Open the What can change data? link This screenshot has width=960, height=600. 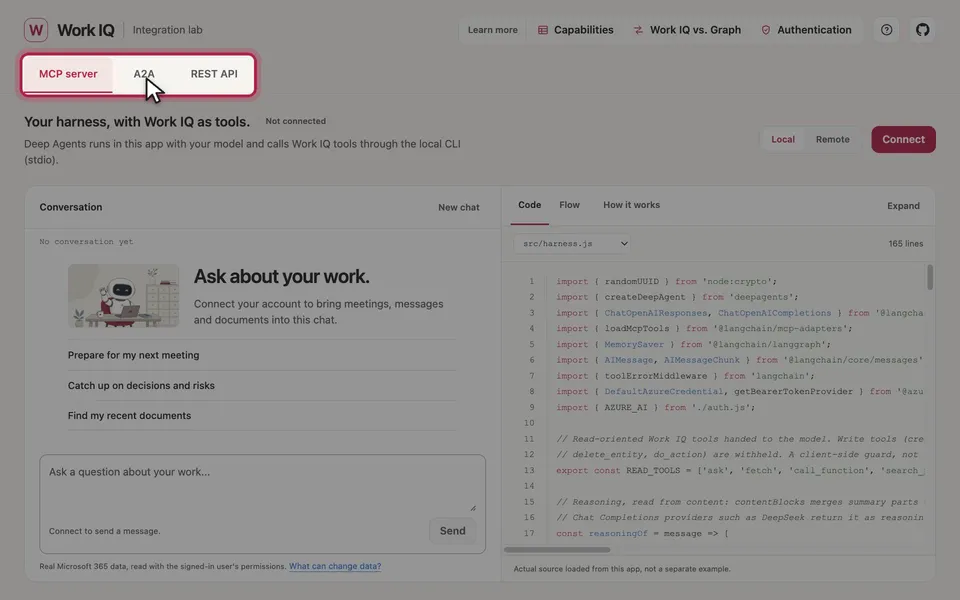[x=335, y=566]
